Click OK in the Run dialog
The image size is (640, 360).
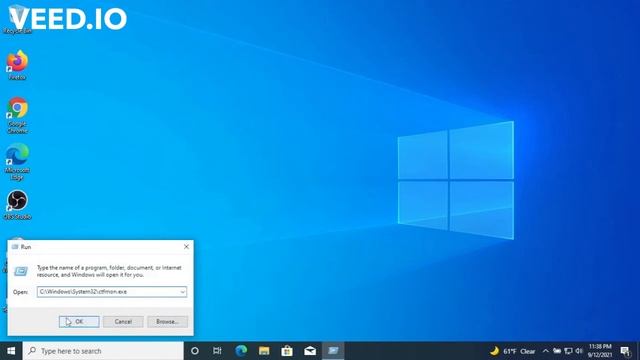tap(79, 322)
